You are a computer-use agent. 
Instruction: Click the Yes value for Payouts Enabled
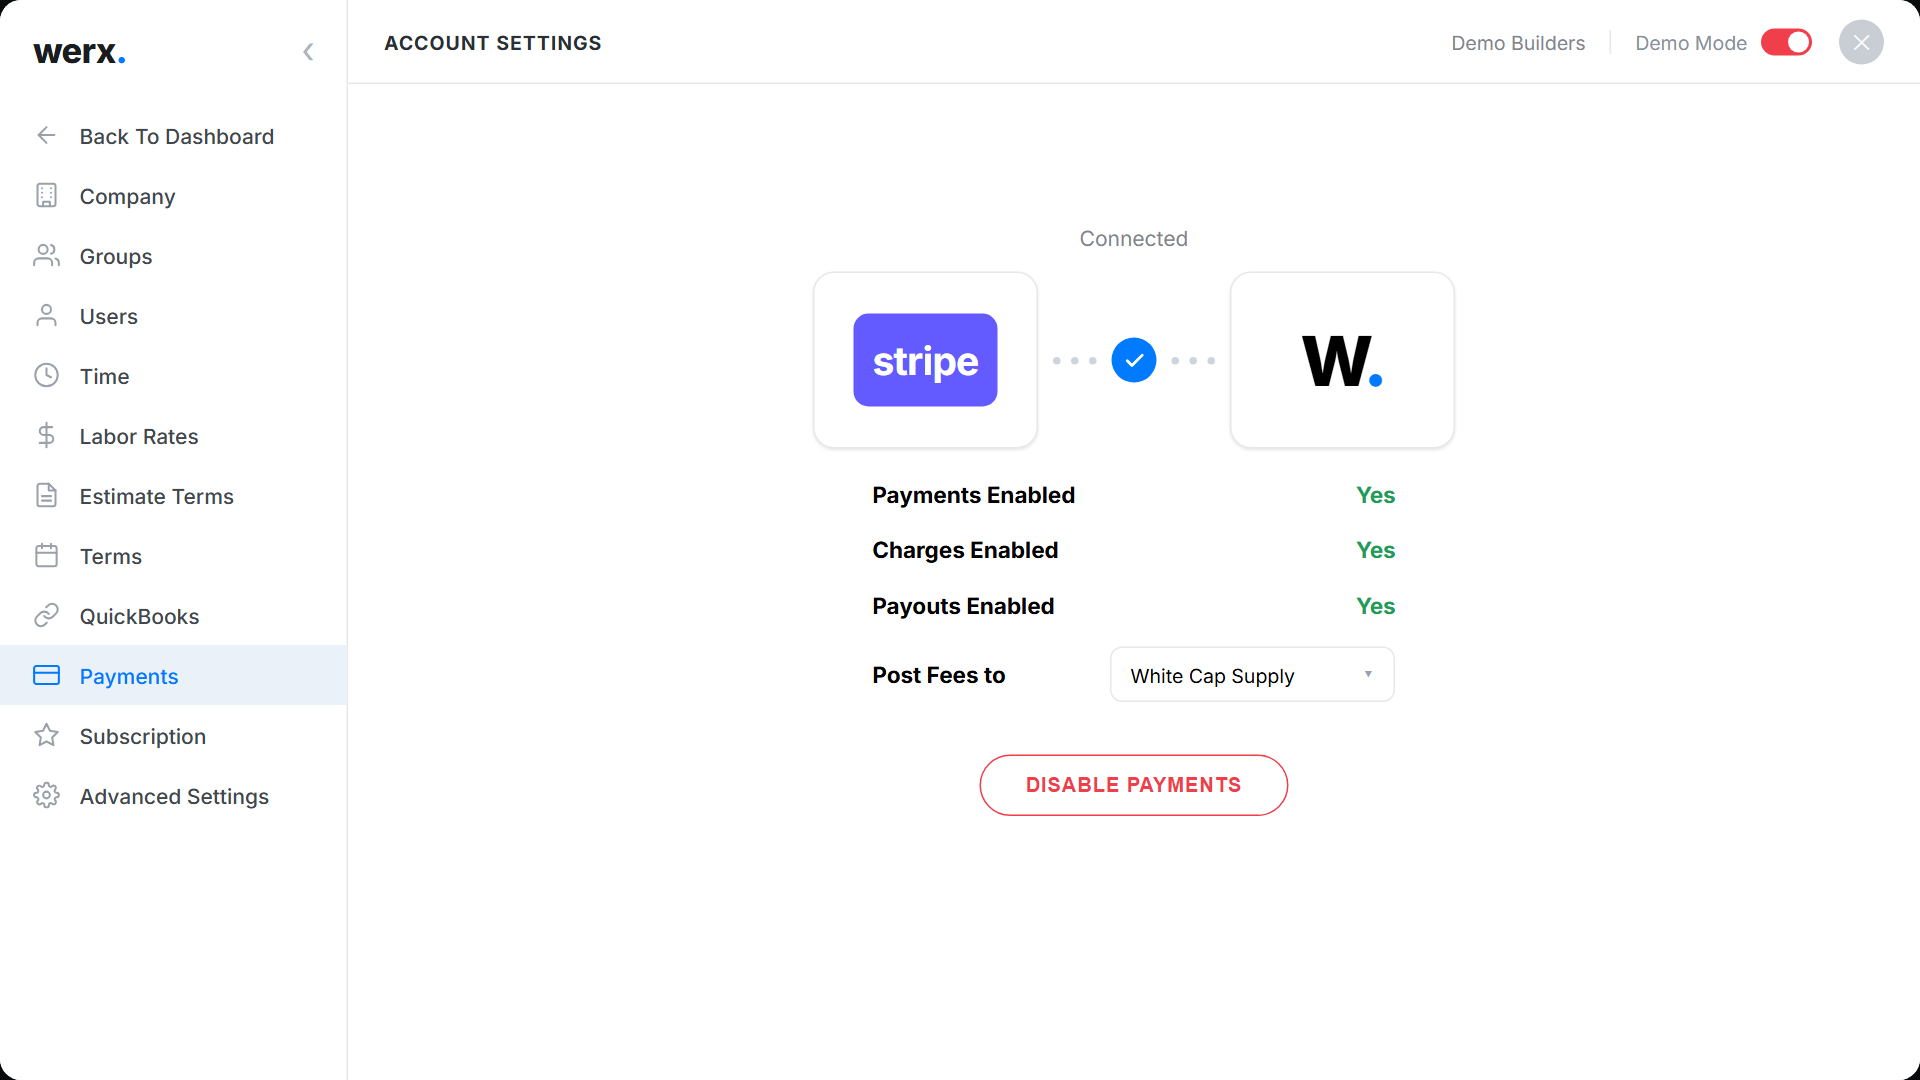point(1375,606)
